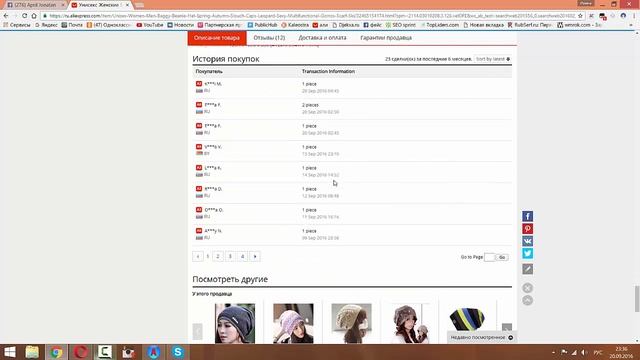The image size is (640, 360).
Task: Click the page vertical scrollbar thumb
Action: coord(636,299)
